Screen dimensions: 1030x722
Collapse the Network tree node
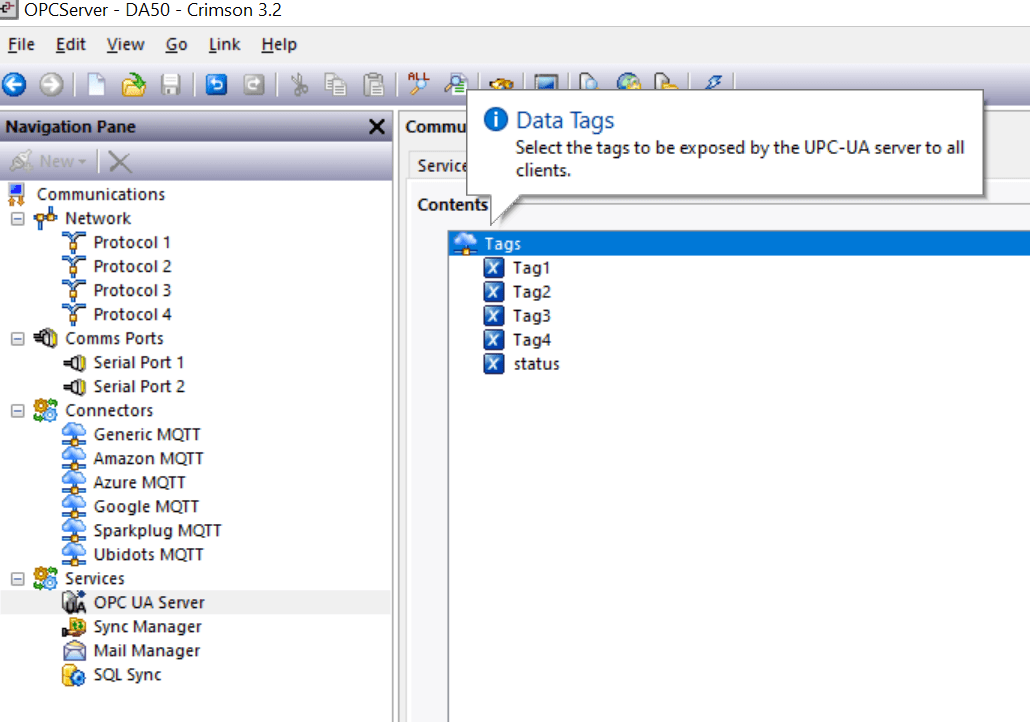(x=18, y=219)
